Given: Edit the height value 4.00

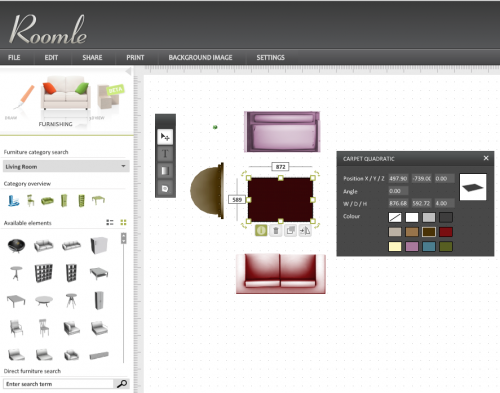Looking at the screenshot, I should [444, 203].
